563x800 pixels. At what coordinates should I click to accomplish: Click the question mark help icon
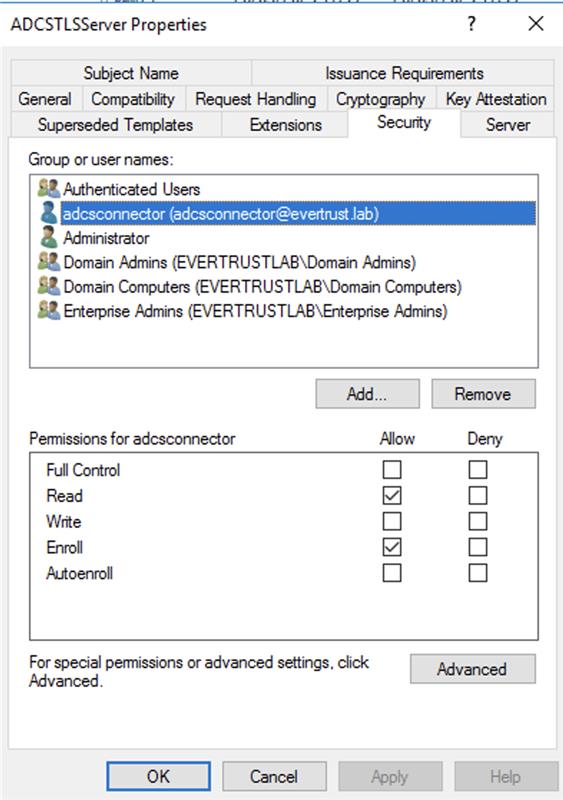pos(471,23)
